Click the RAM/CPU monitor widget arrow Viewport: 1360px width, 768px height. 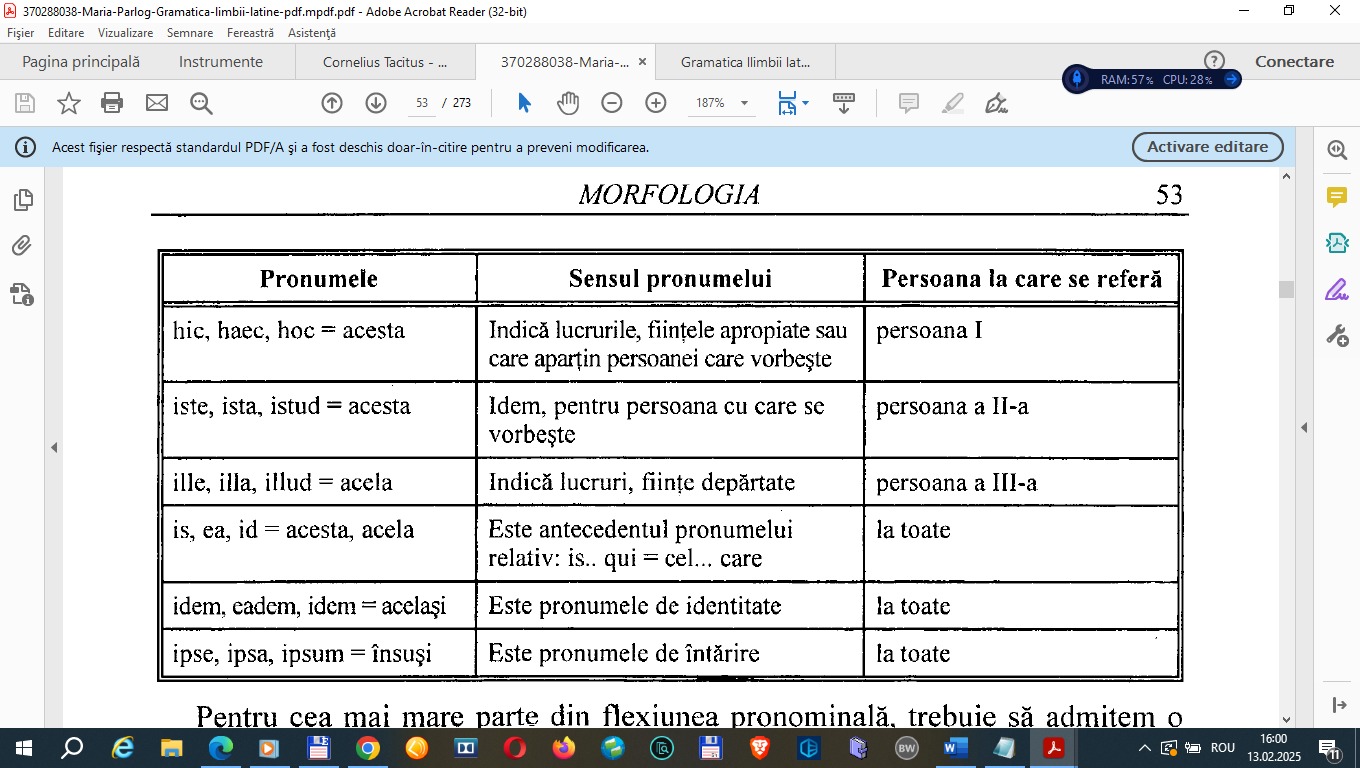pos(1231,79)
